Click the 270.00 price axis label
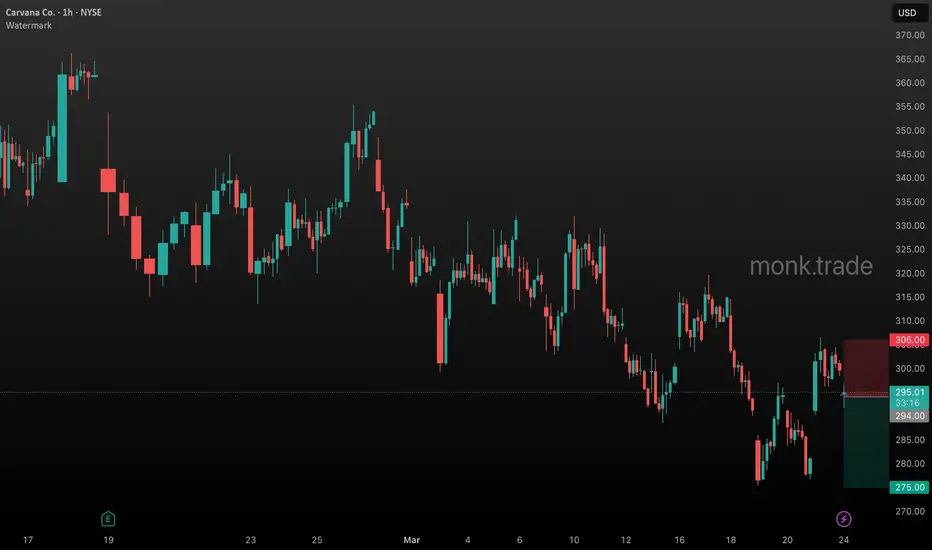Viewport: 932px width, 550px height. tap(910, 511)
